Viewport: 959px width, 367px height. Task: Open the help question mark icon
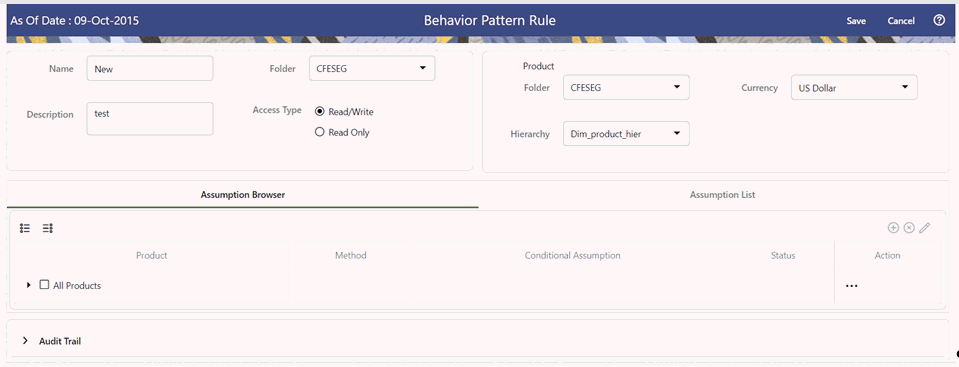939,20
